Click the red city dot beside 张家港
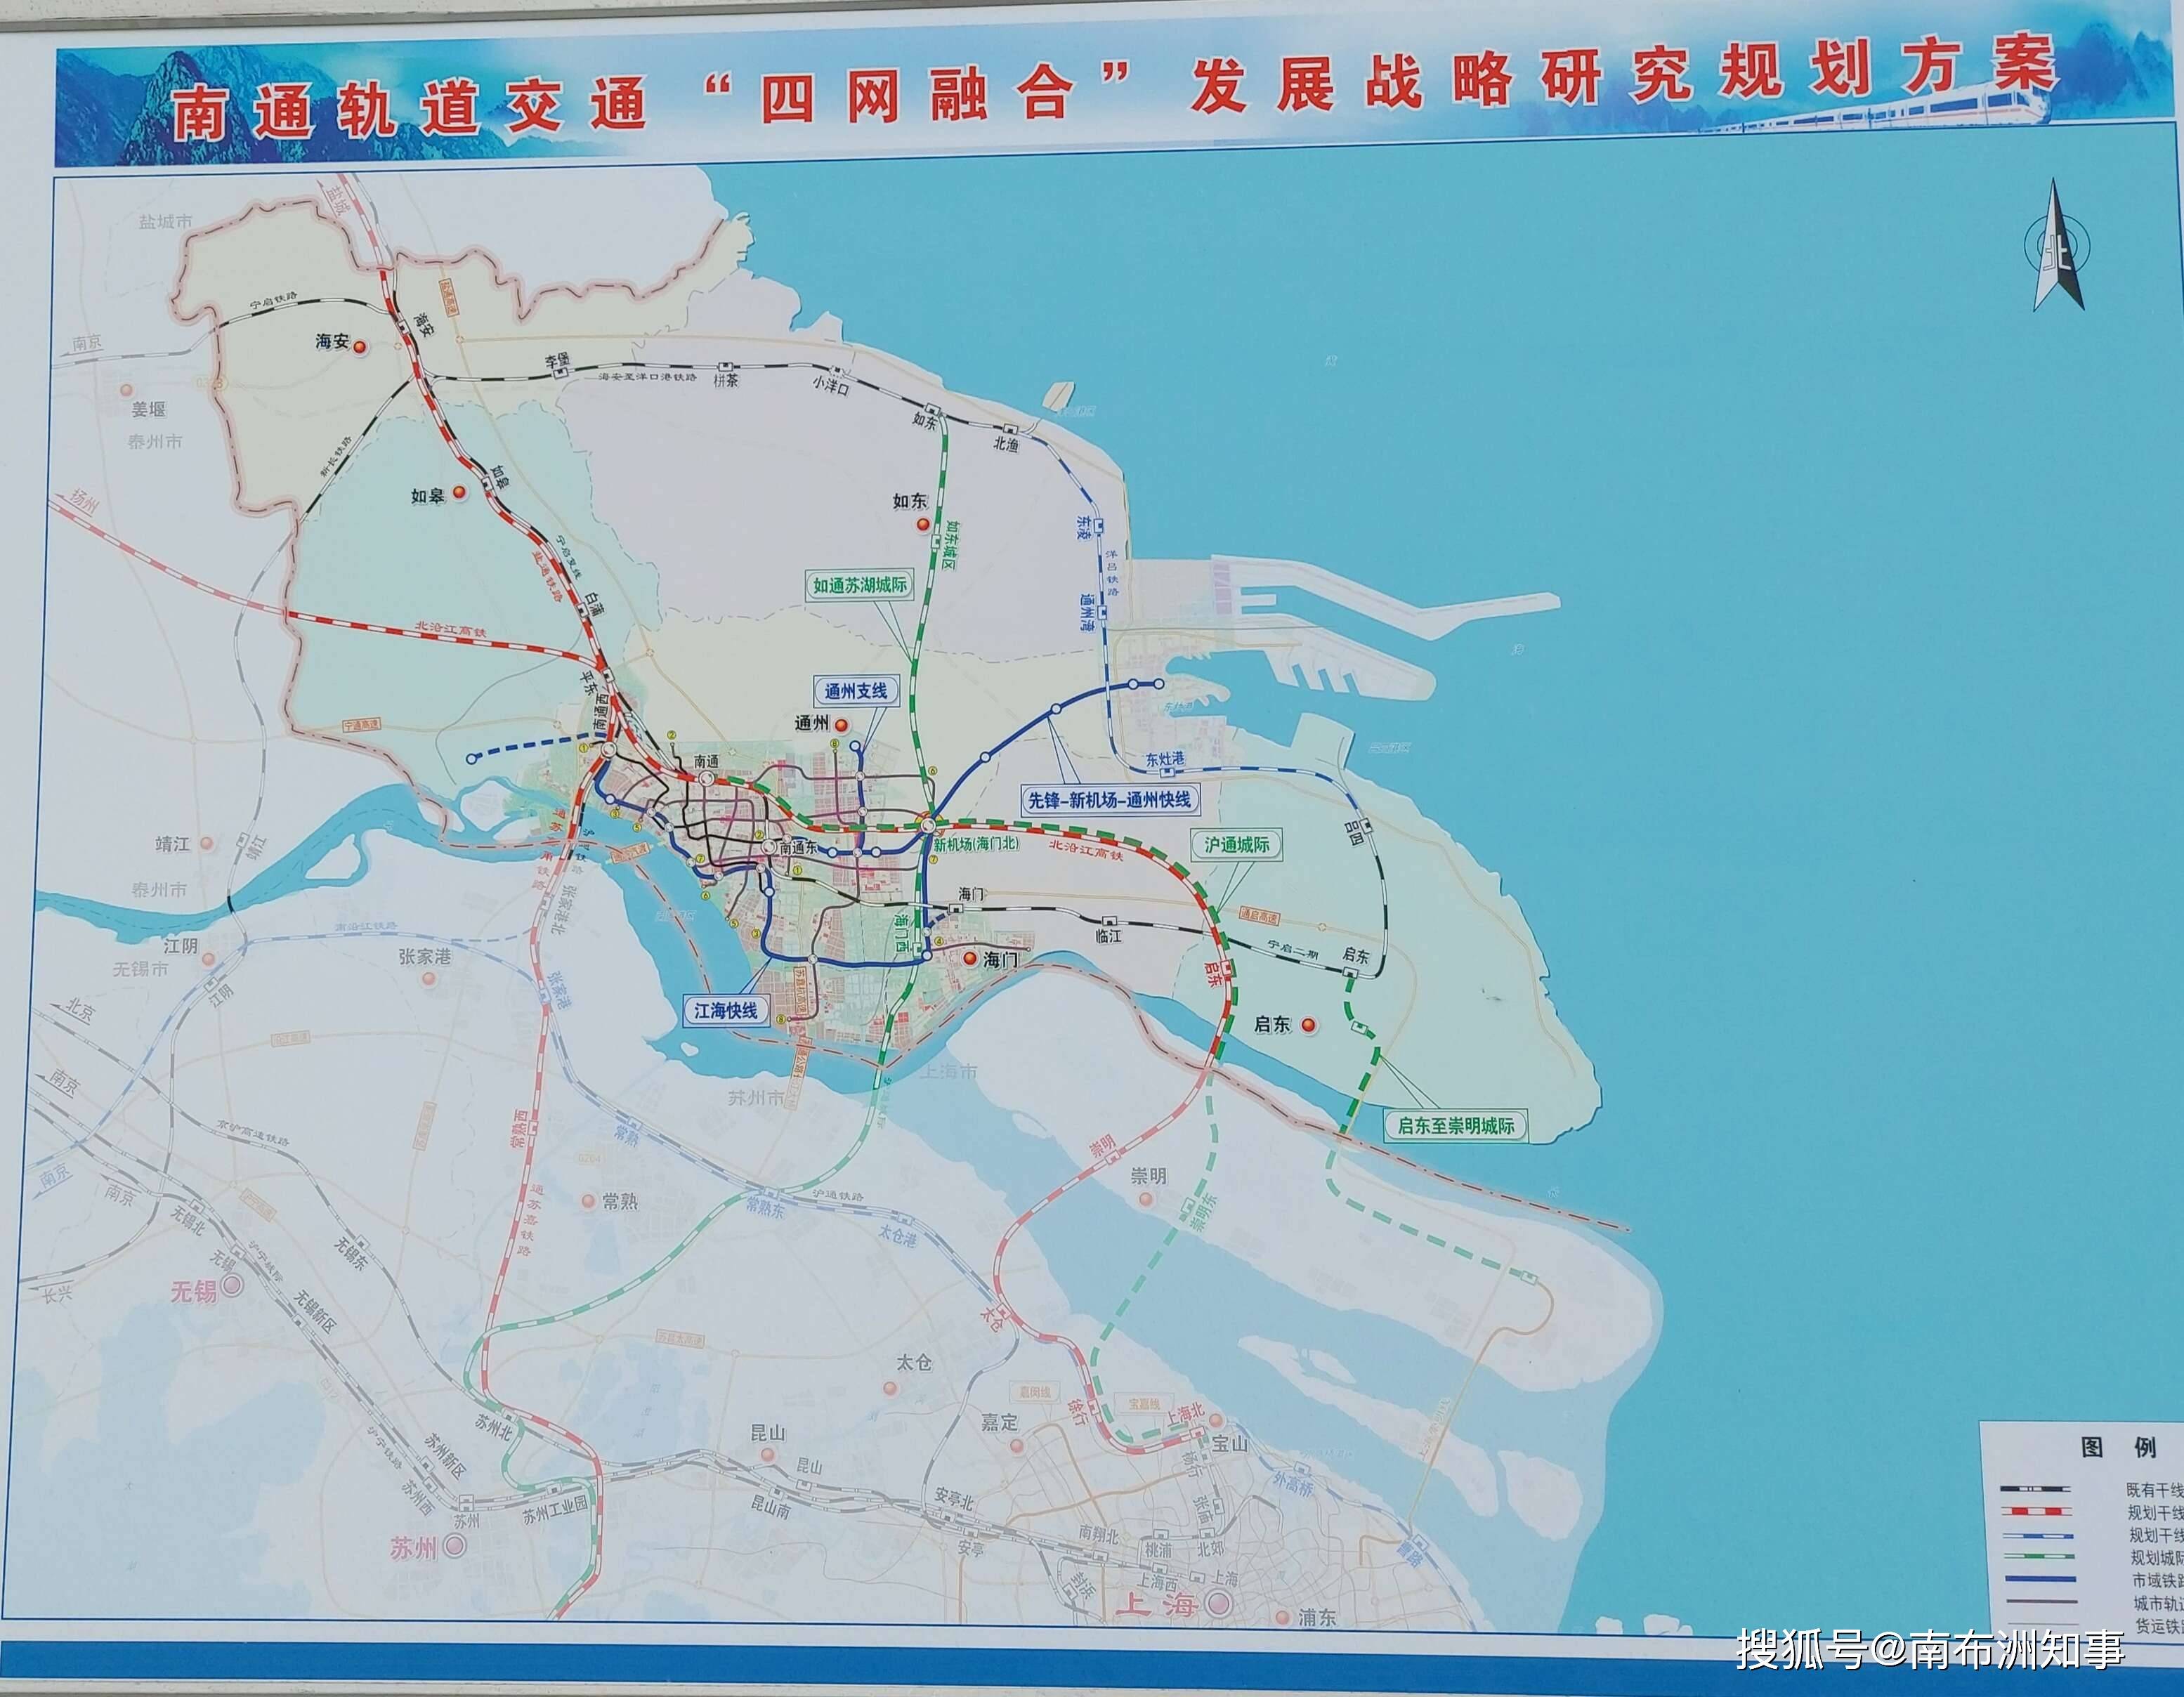 (430, 980)
